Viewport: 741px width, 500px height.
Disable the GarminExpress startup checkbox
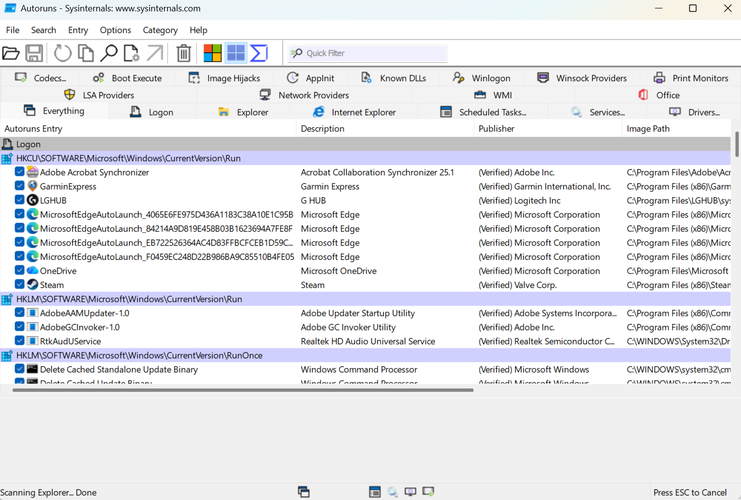point(20,187)
